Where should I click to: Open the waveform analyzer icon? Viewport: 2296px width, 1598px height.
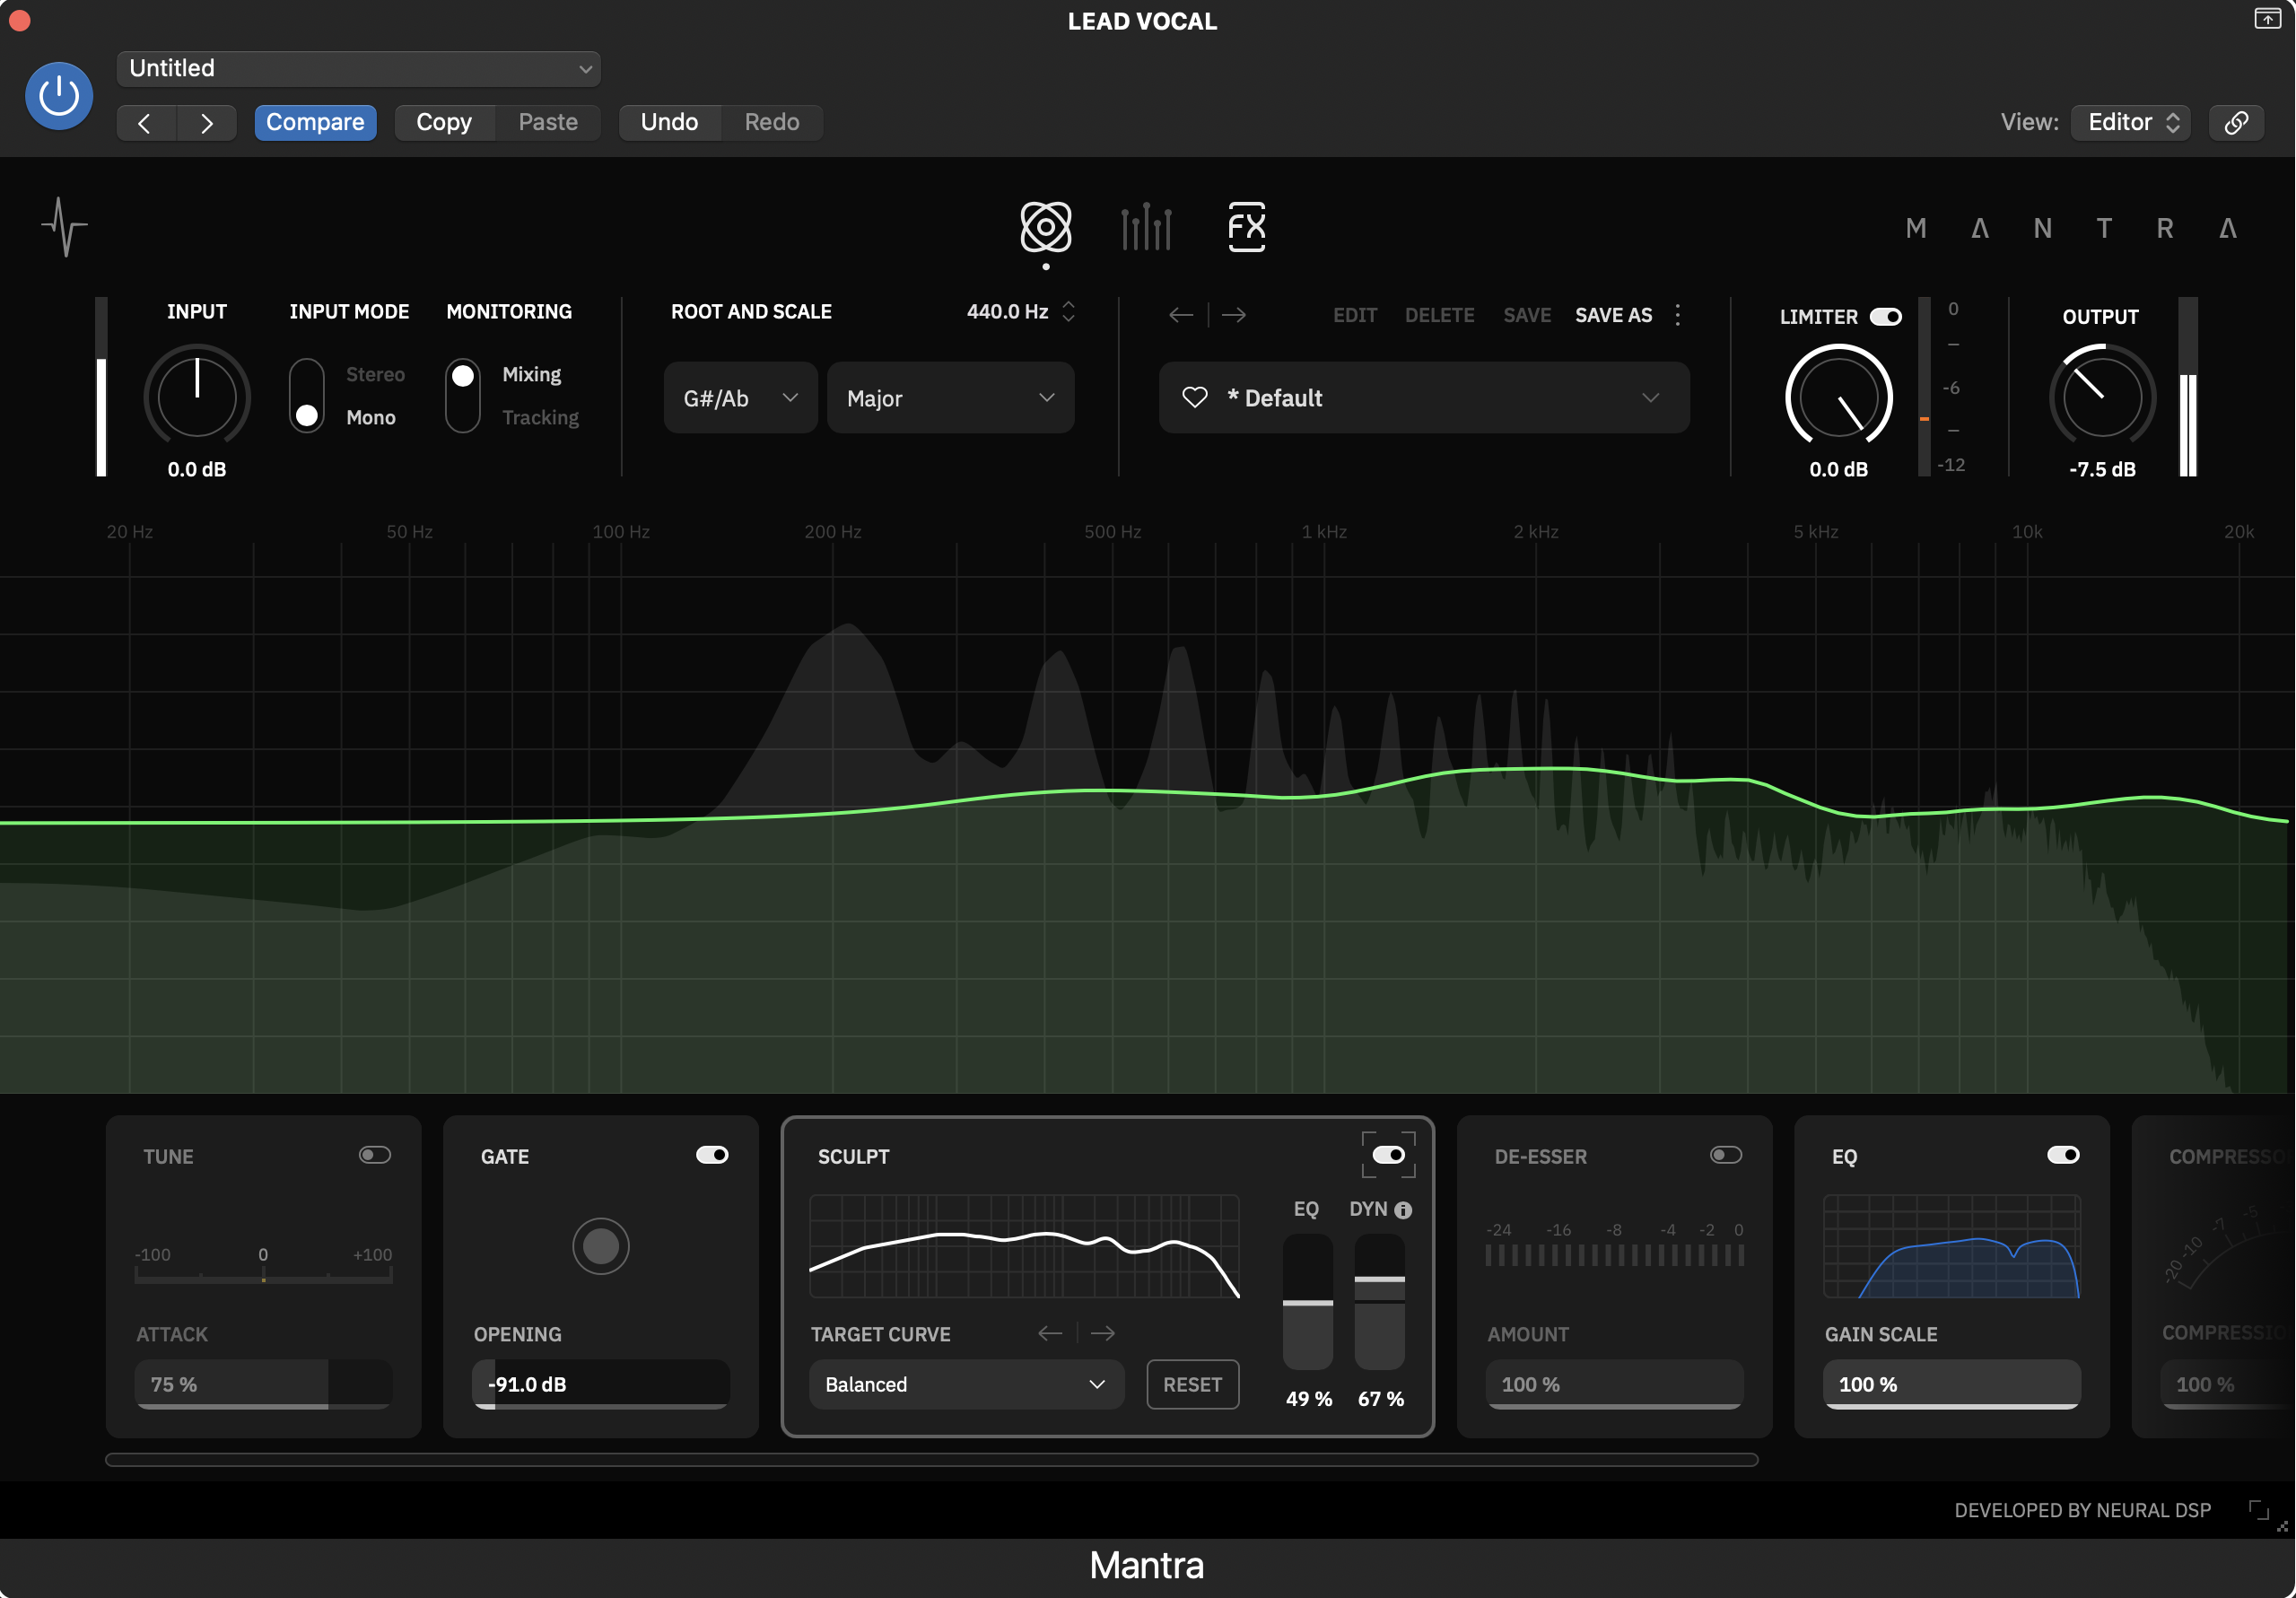pos(65,228)
